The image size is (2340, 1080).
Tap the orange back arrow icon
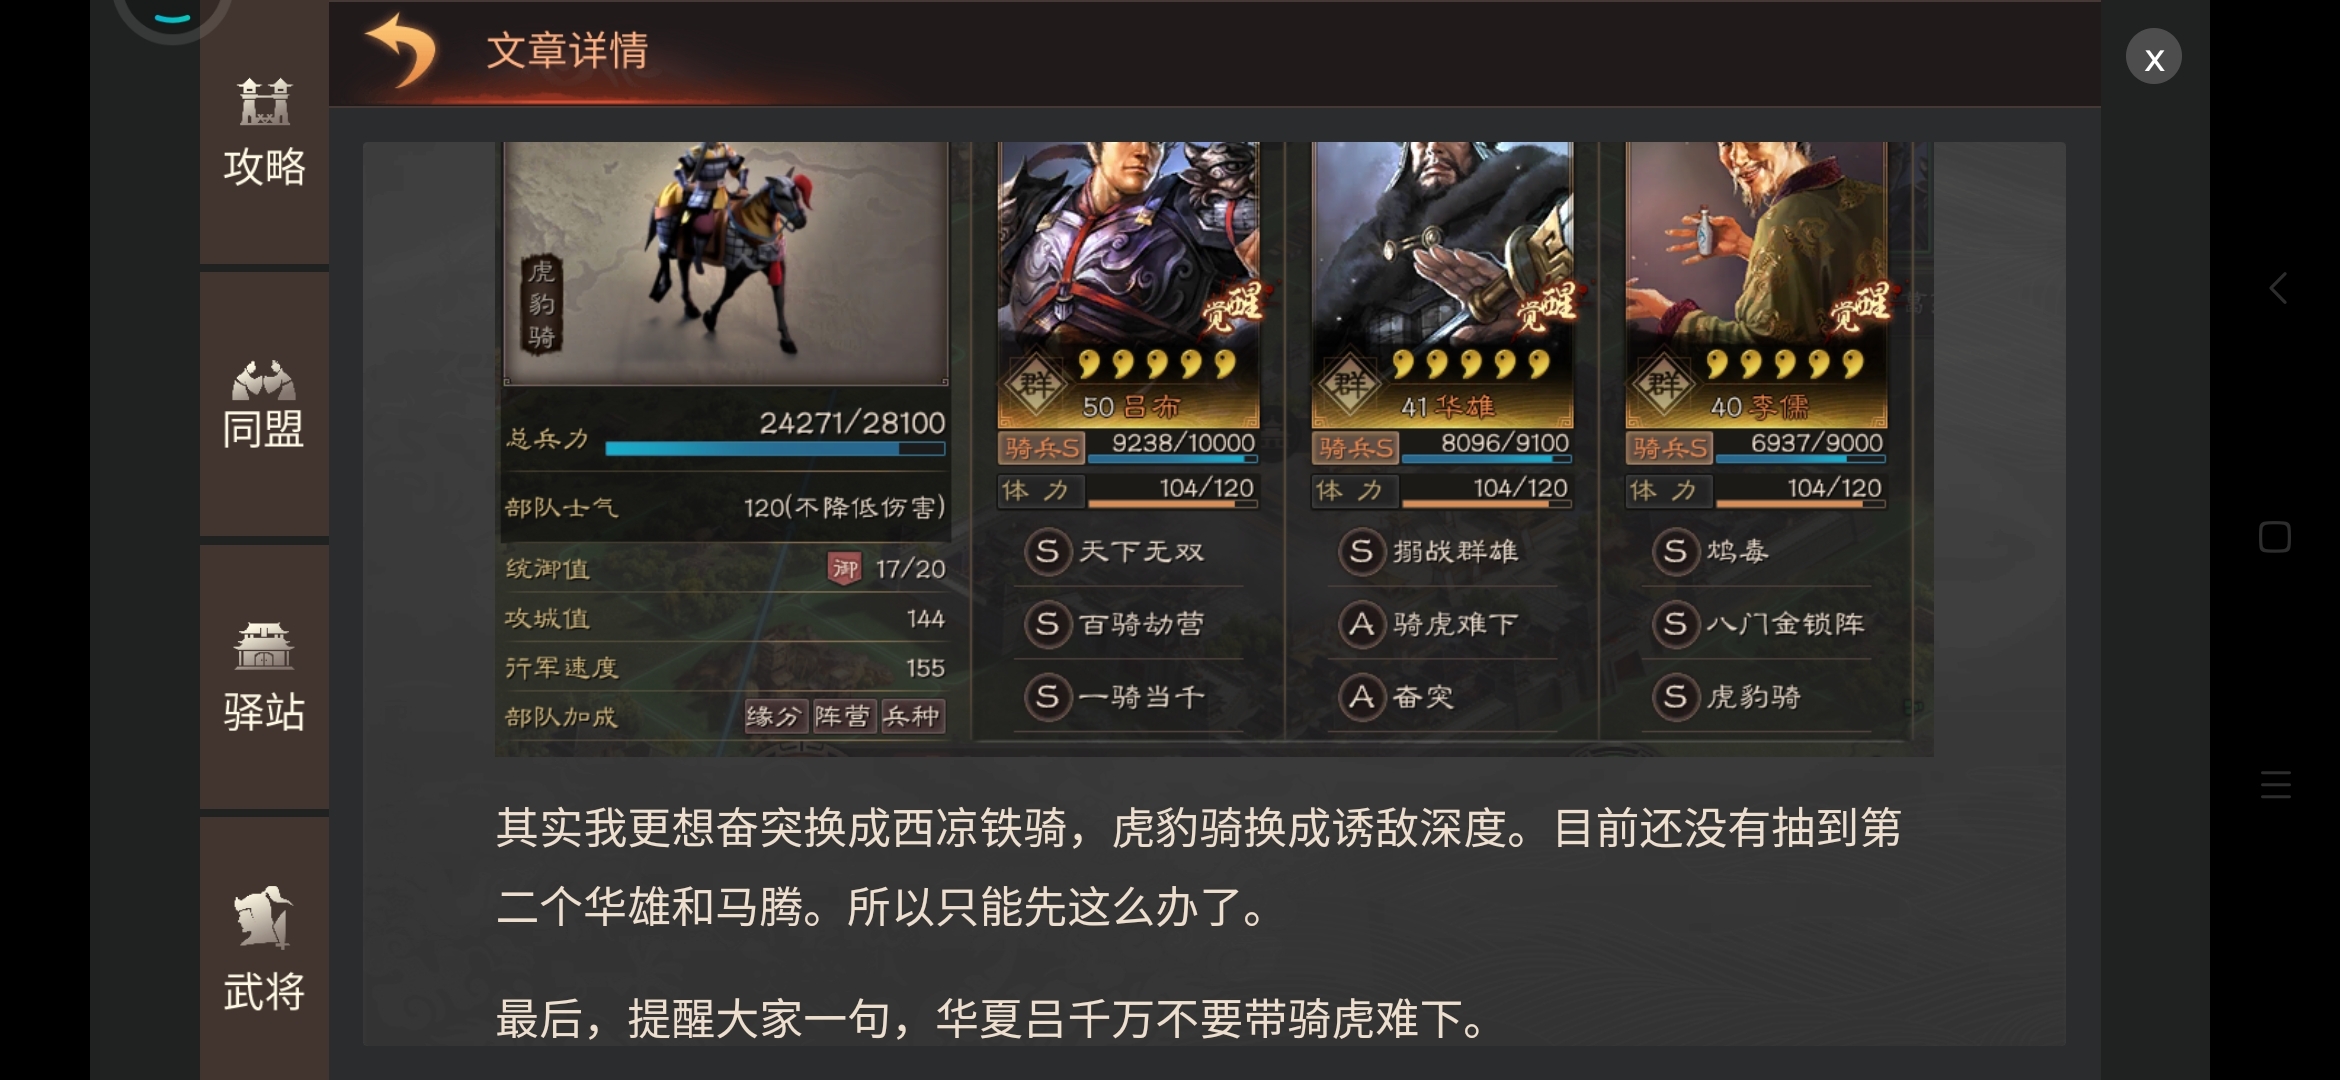(x=402, y=50)
